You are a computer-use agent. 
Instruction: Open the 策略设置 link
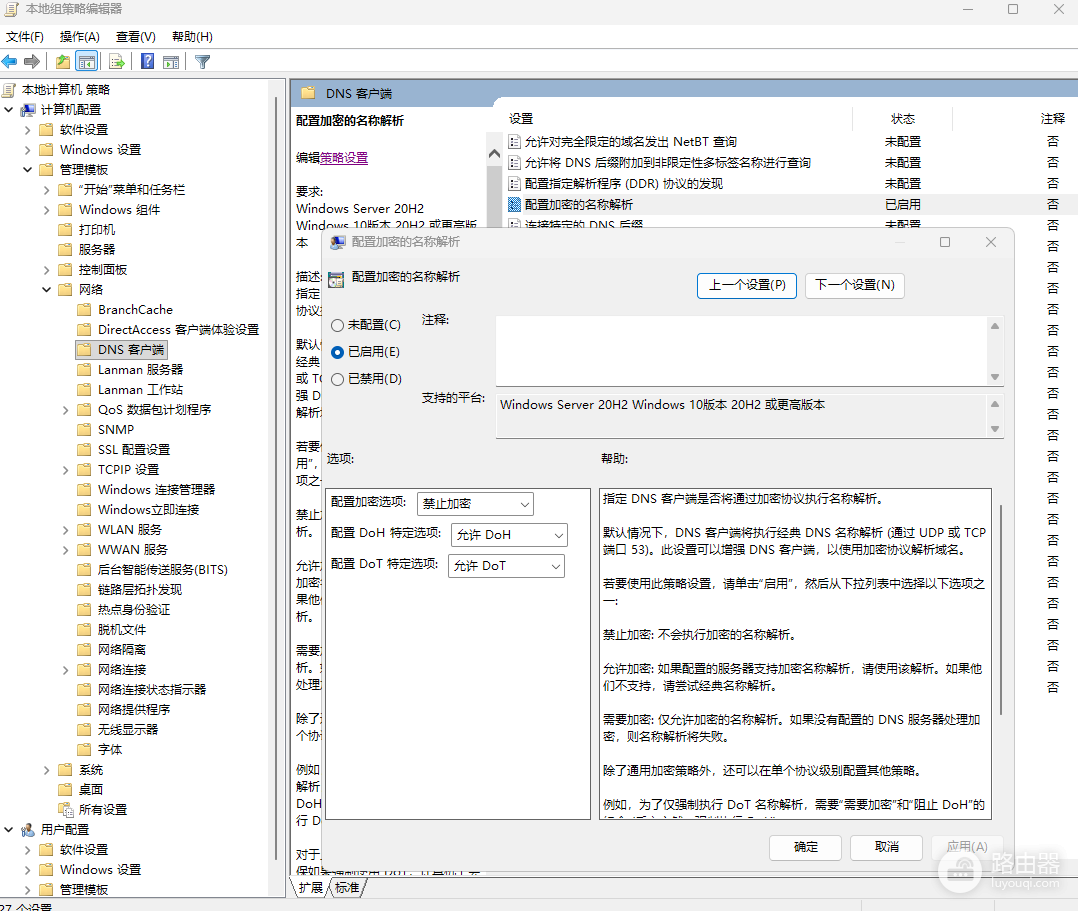(344, 157)
